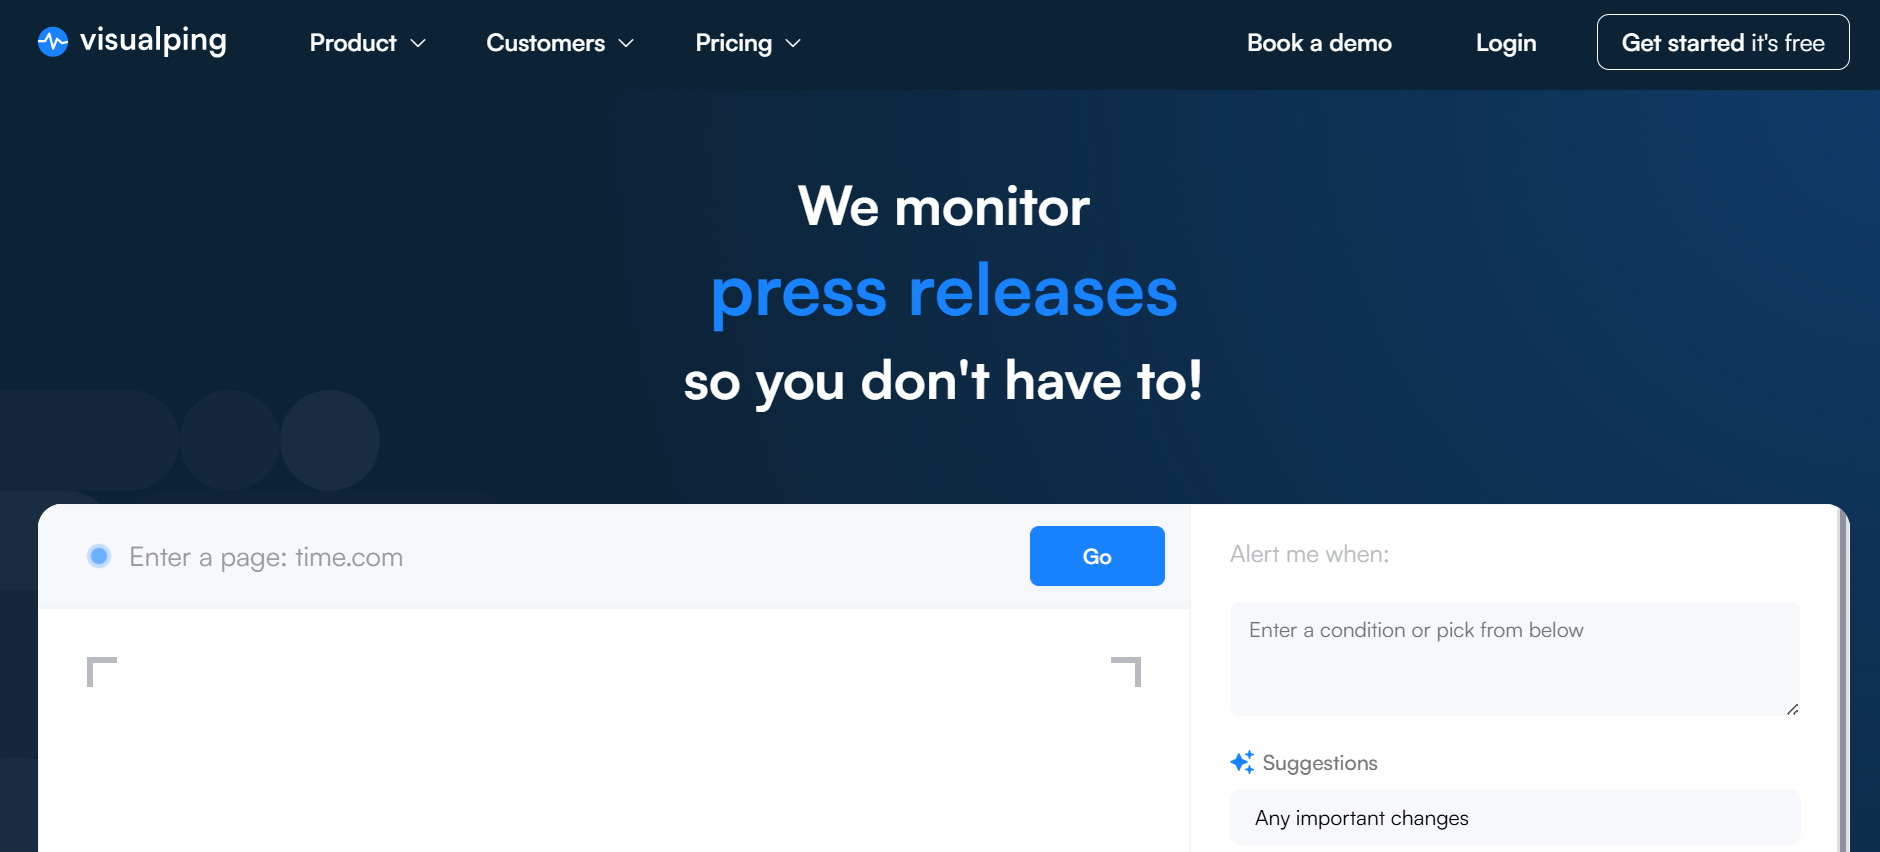Open the Book a demo link

pos(1319,43)
